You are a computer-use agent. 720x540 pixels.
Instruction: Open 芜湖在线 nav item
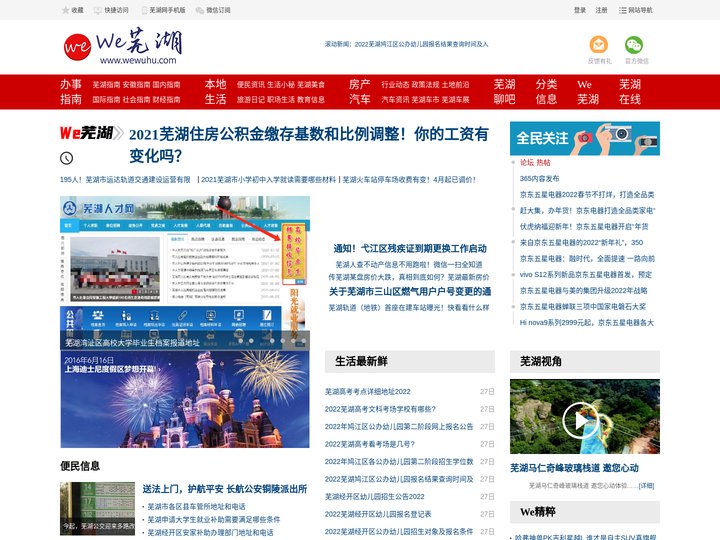coord(630,92)
